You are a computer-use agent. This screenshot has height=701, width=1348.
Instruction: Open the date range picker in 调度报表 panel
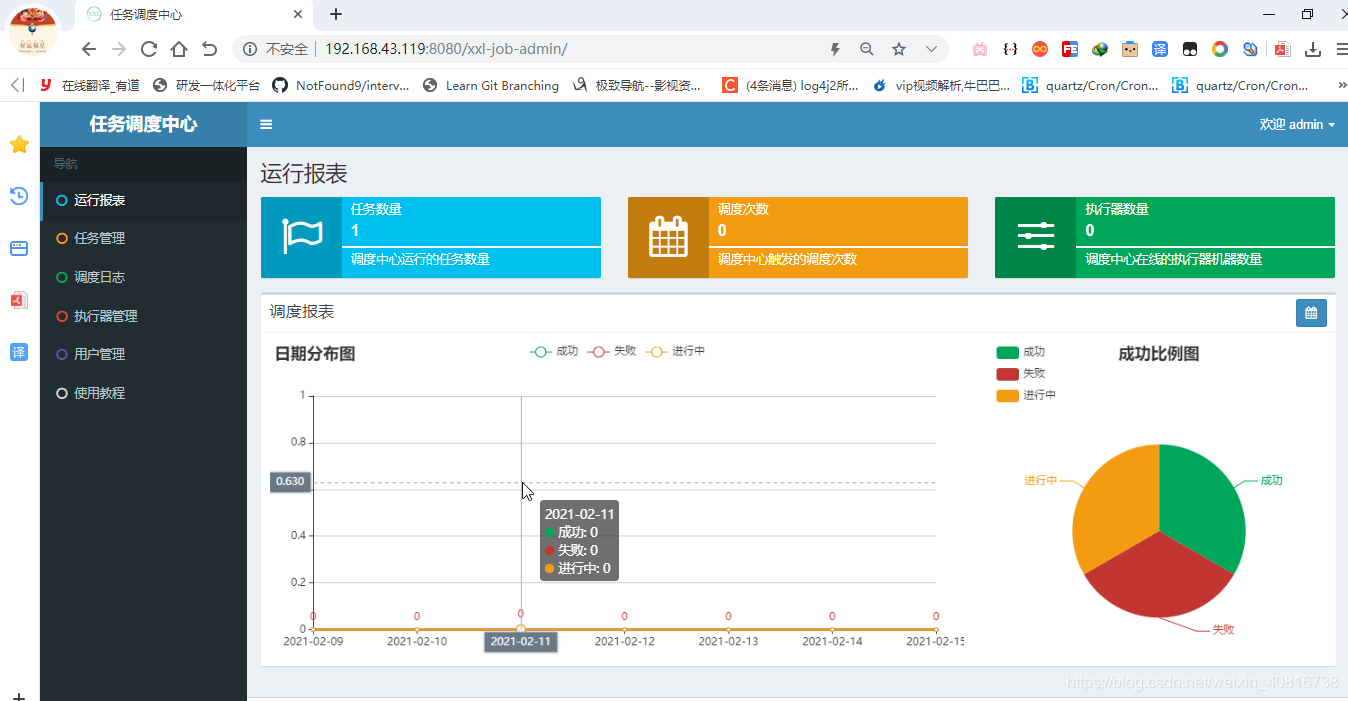point(1311,312)
